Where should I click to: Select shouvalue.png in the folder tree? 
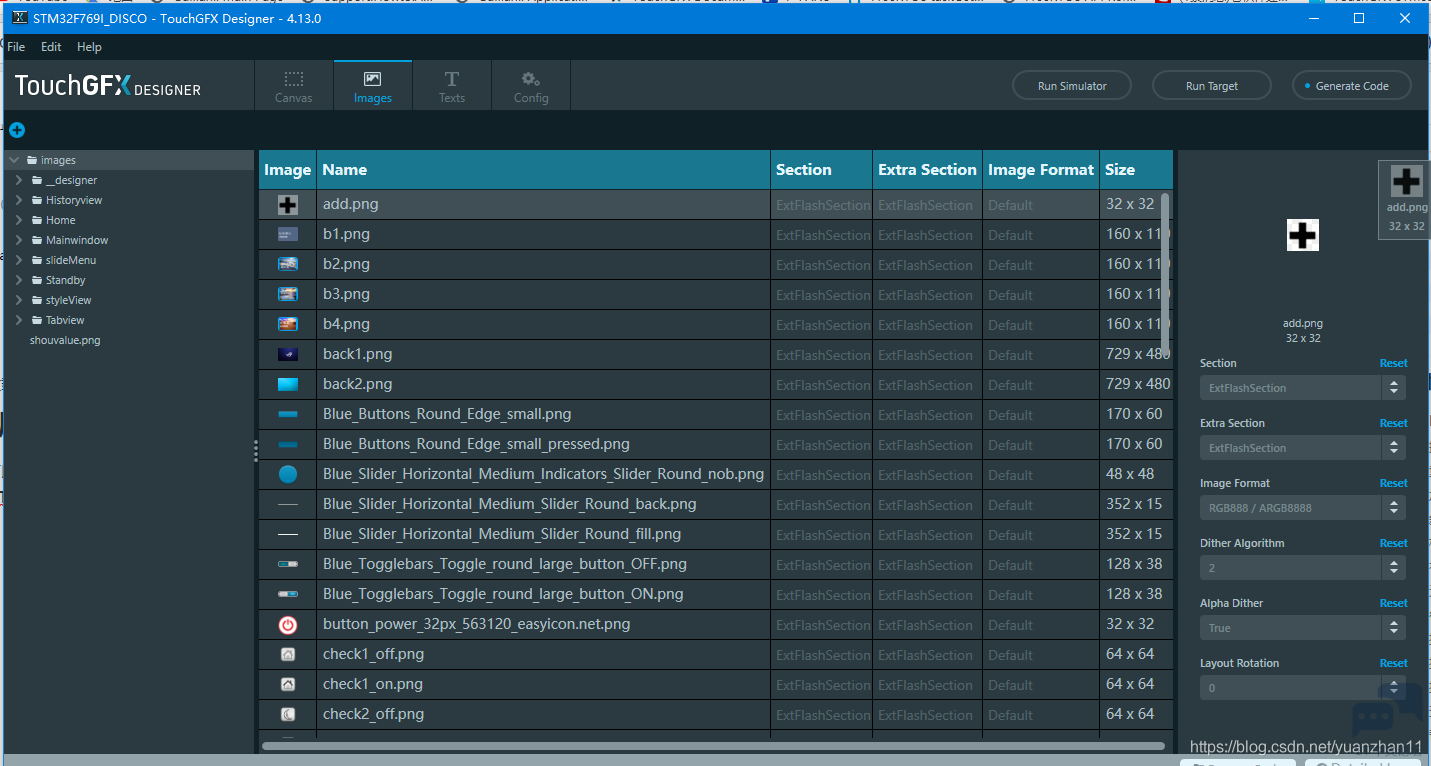point(65,340)
